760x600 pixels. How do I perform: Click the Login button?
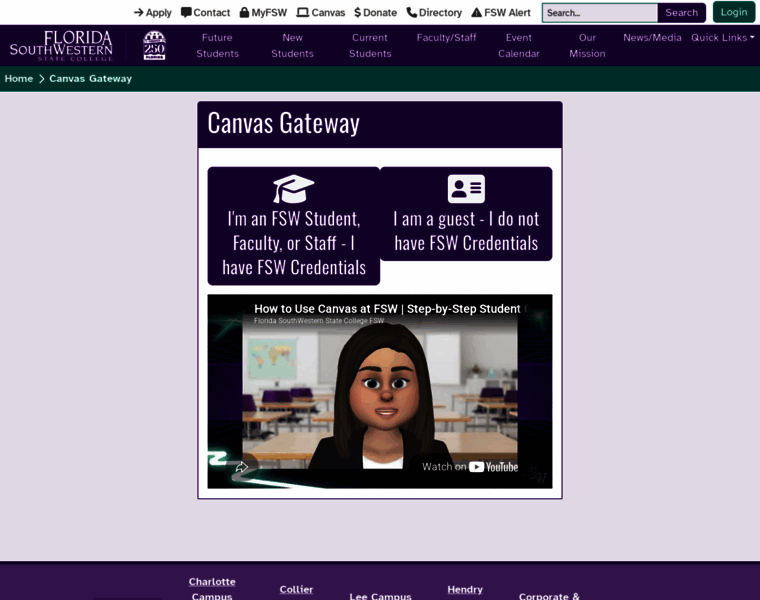(x=734, y=12)
